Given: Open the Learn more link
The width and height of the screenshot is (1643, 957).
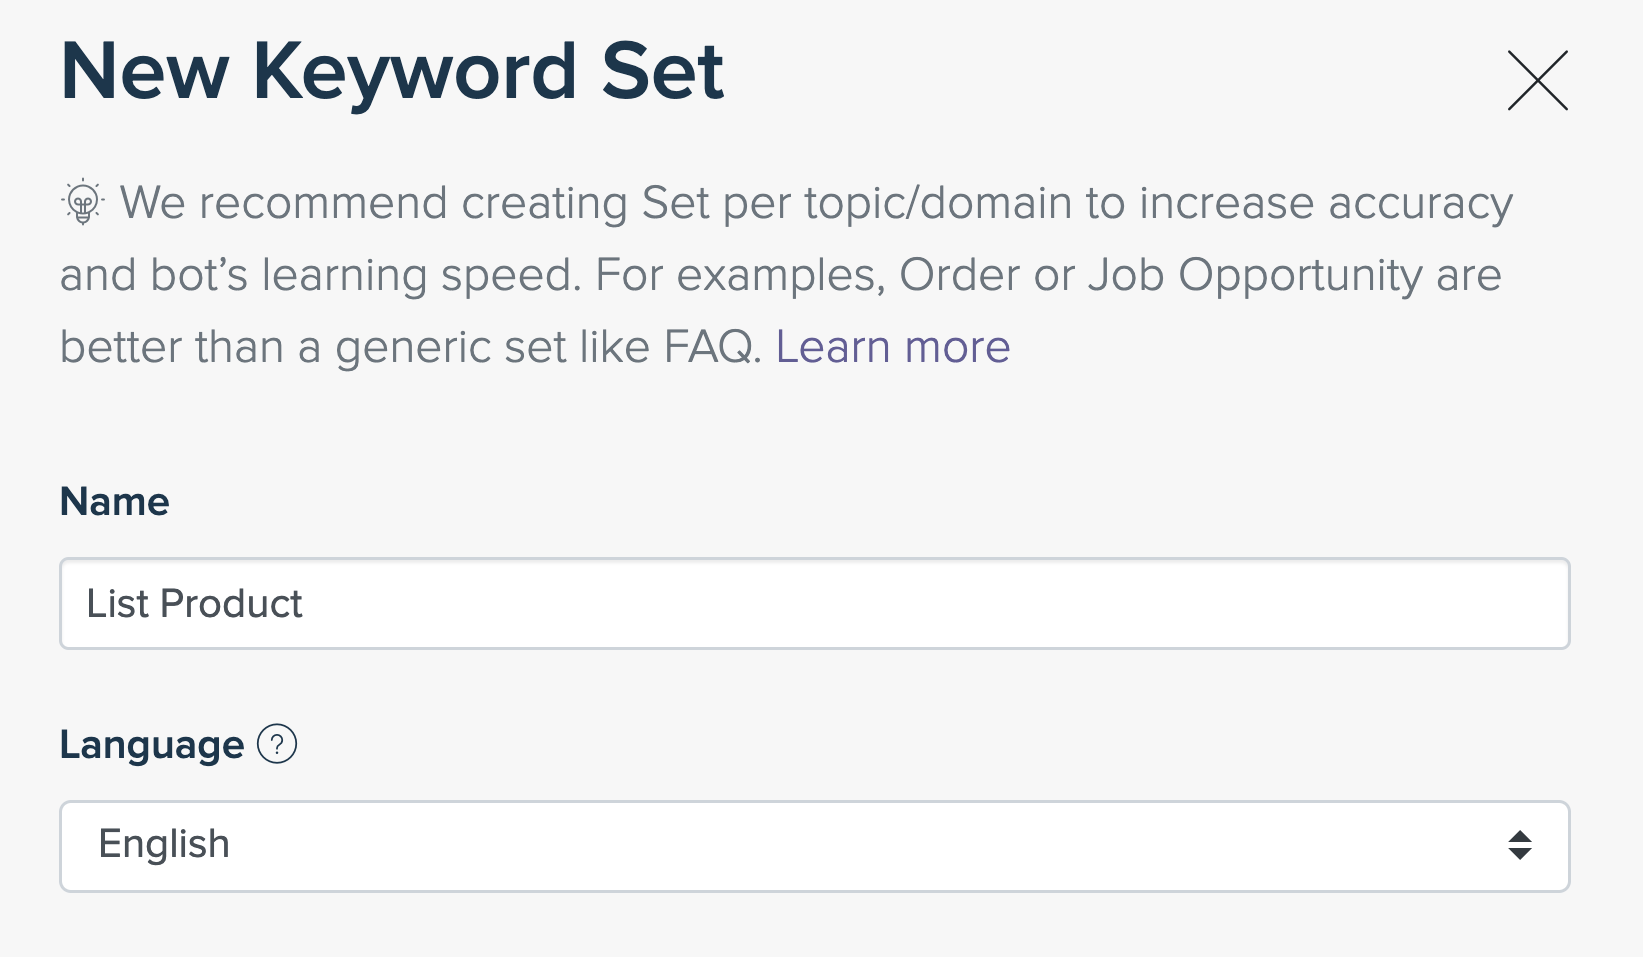Looking at the screenshot, I should coord(893,347).
